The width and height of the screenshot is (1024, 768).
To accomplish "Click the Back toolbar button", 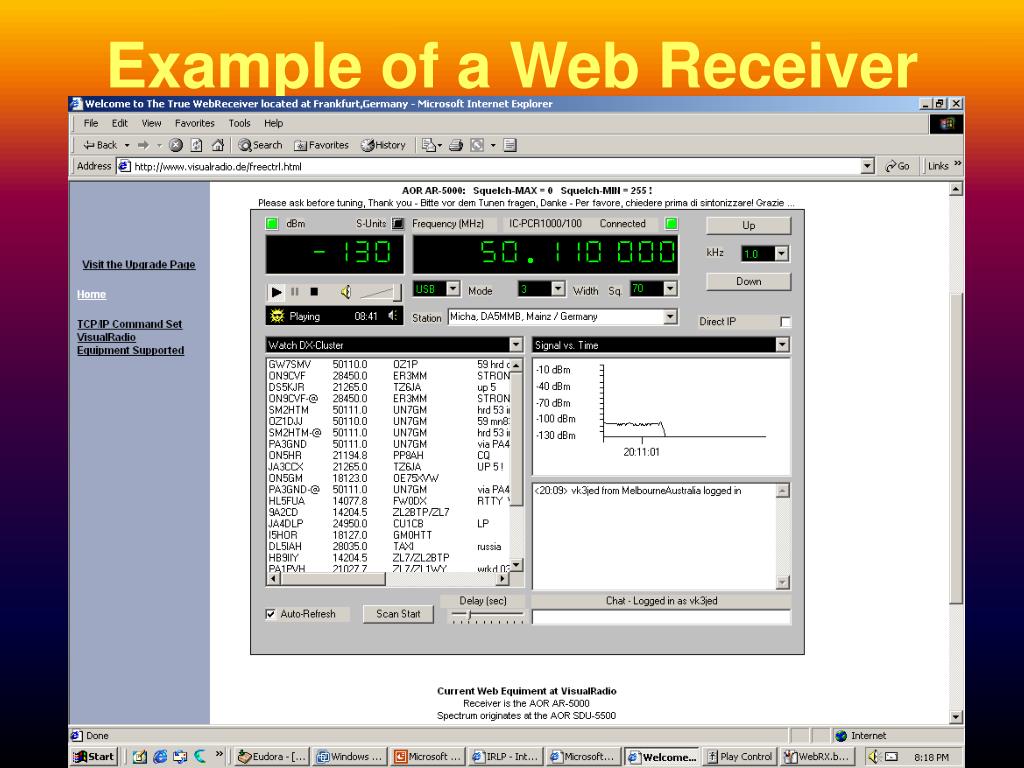I will pos(100,145).
